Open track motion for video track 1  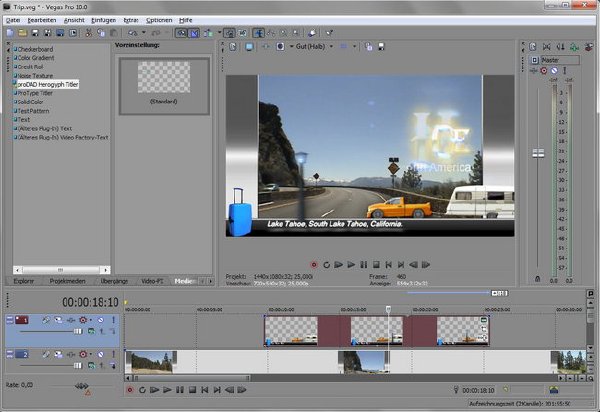tap(58, 320)
